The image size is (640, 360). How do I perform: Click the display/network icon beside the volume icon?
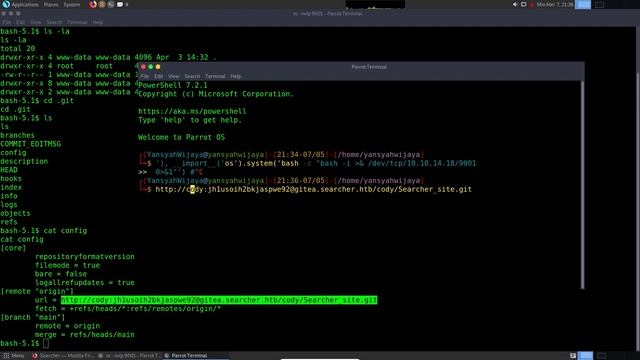pyautogui.click(x=524, y=4)
